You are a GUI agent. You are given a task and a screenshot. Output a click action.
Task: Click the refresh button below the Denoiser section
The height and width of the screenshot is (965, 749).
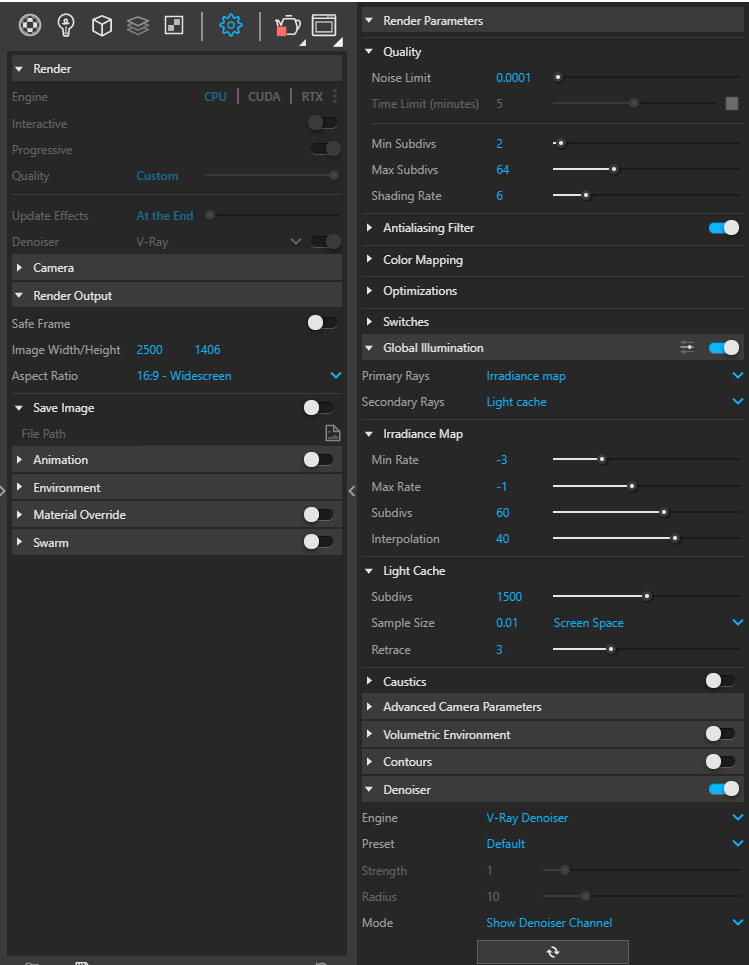(552, 951)
